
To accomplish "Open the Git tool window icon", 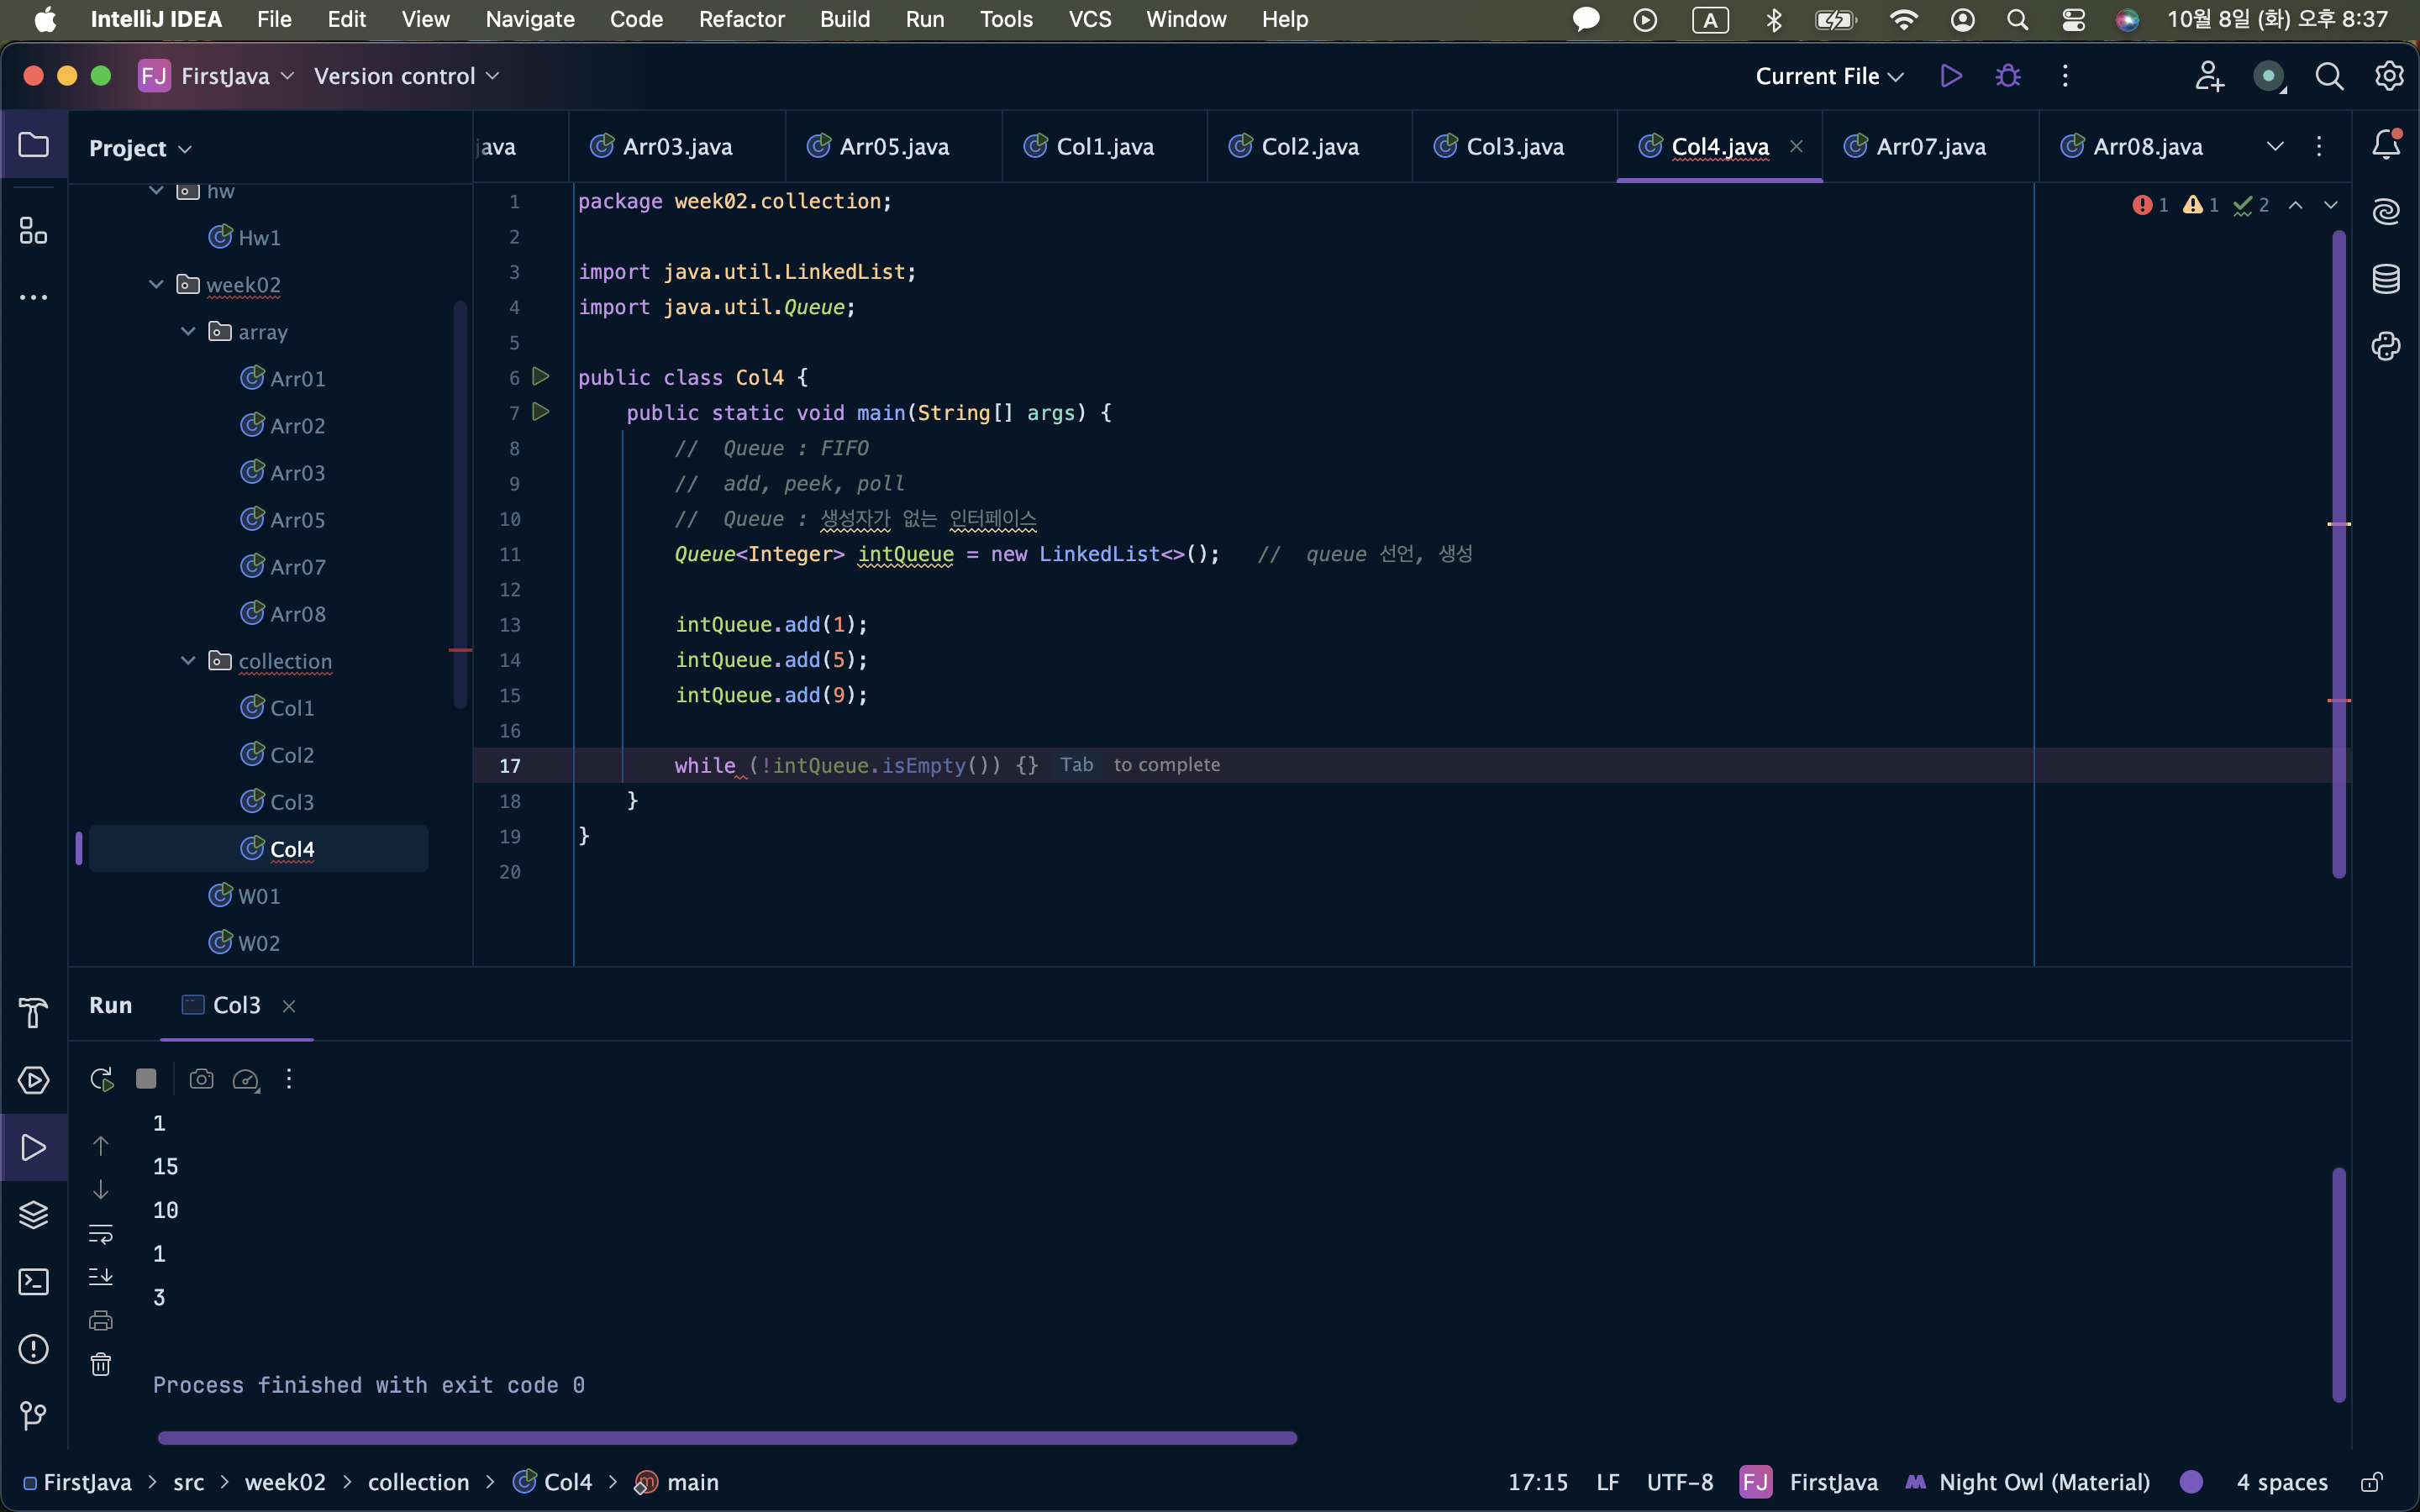I will pos(33,1415).
